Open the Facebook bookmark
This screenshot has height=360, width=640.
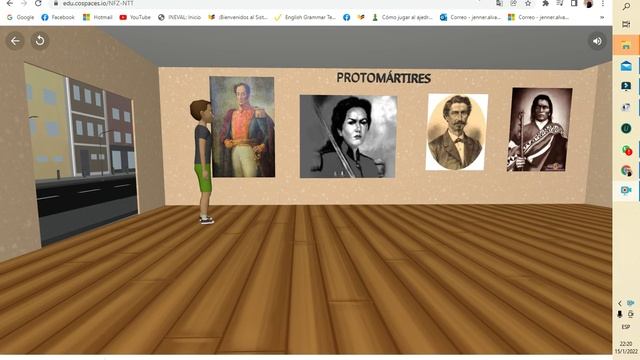point(58,17)
